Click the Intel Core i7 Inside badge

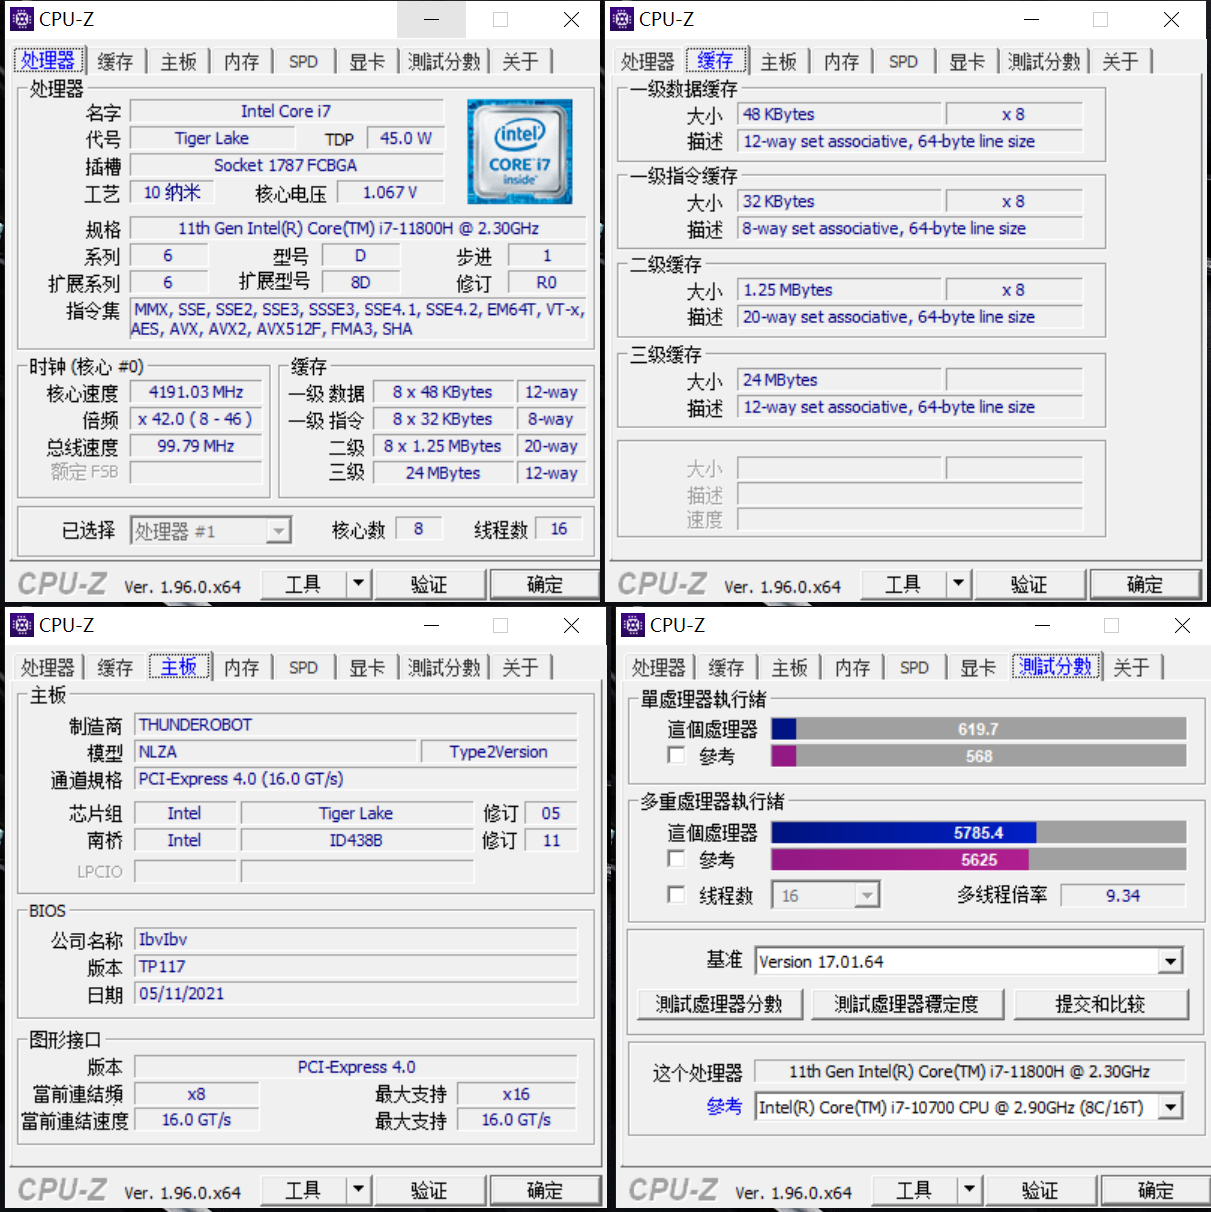(519, 151)
